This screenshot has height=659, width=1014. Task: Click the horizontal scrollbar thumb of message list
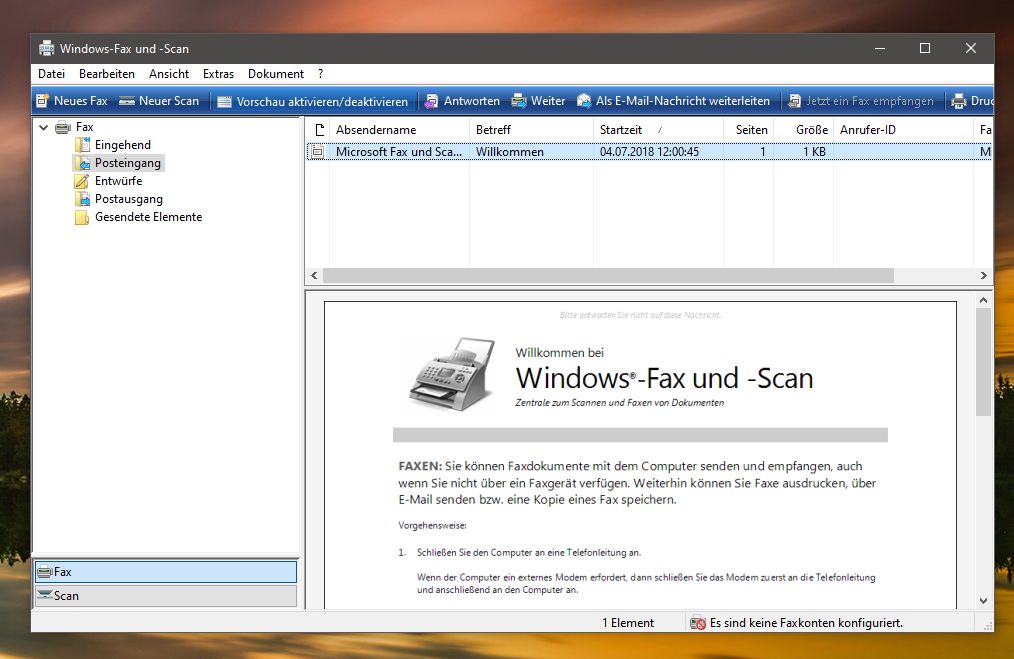pyautogui.click(x=609, y=275)
